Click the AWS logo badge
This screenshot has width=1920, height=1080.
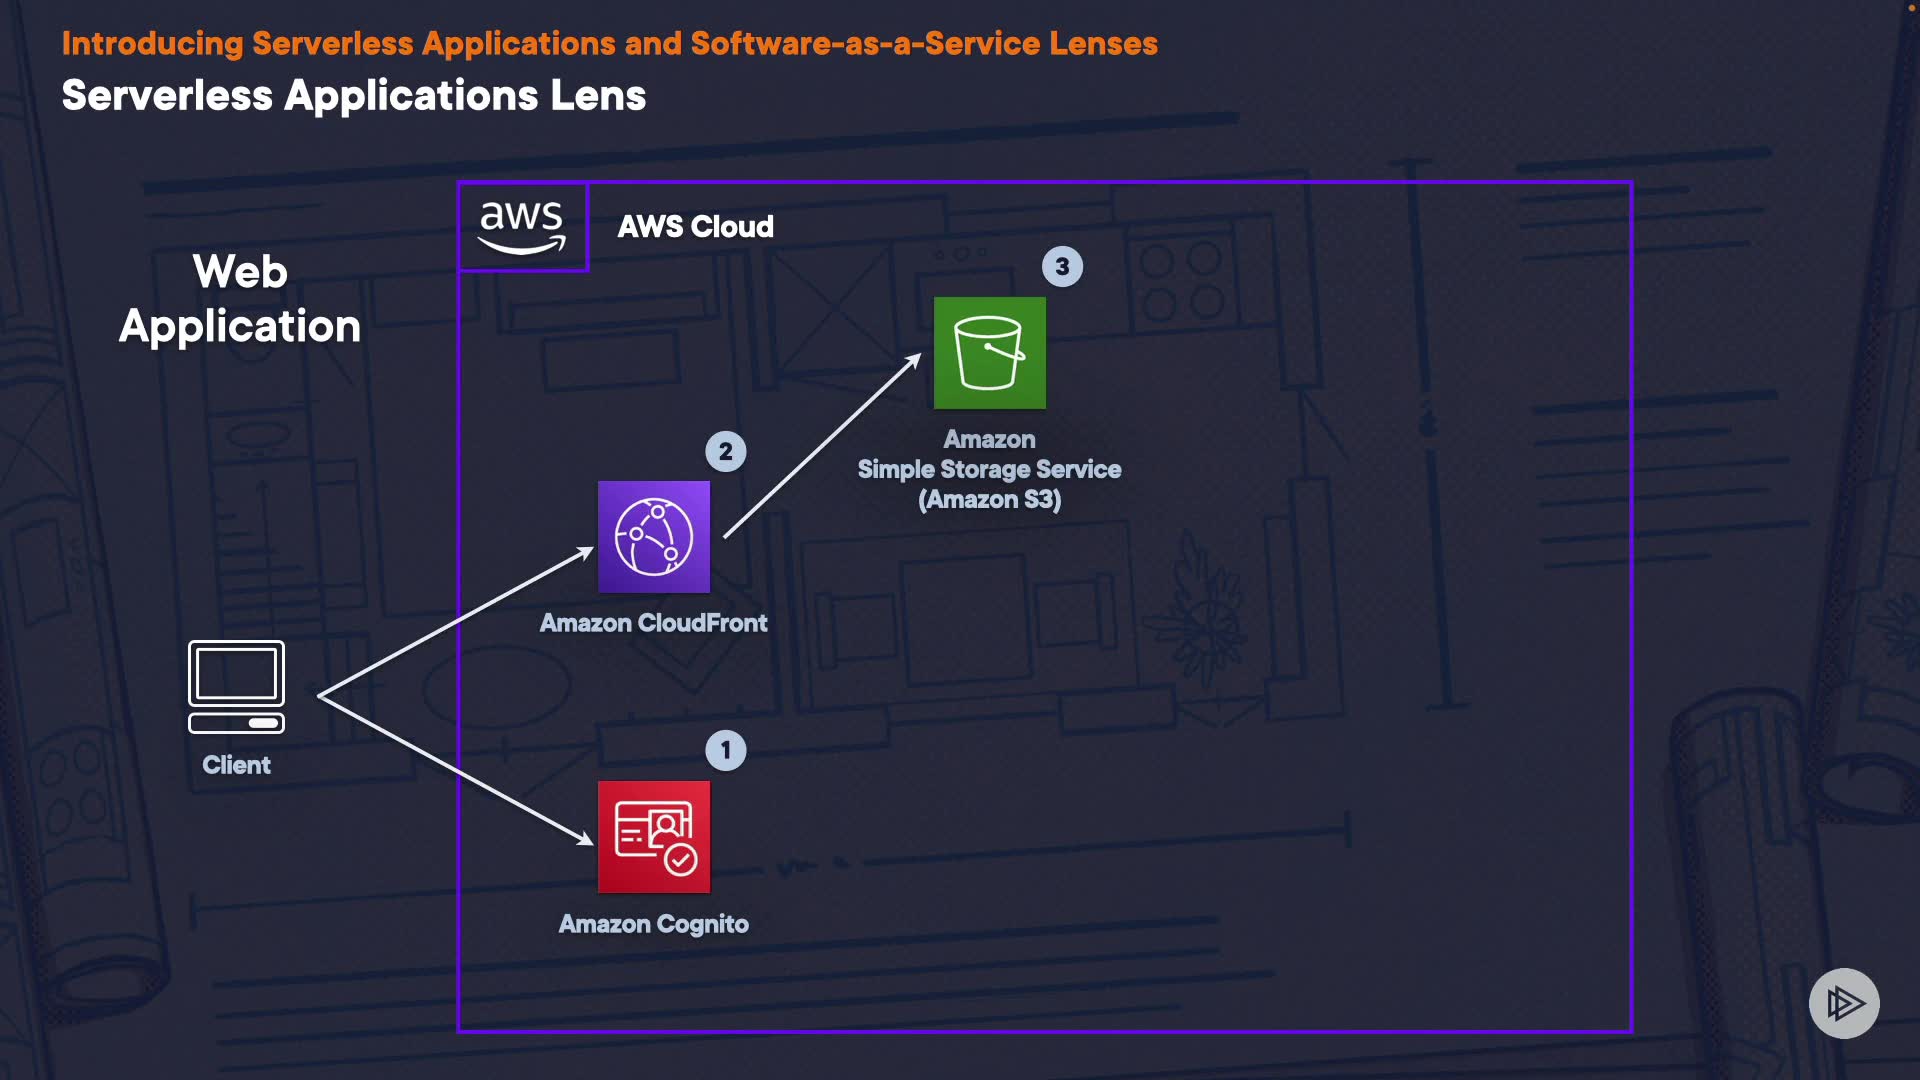pos(522,227)
